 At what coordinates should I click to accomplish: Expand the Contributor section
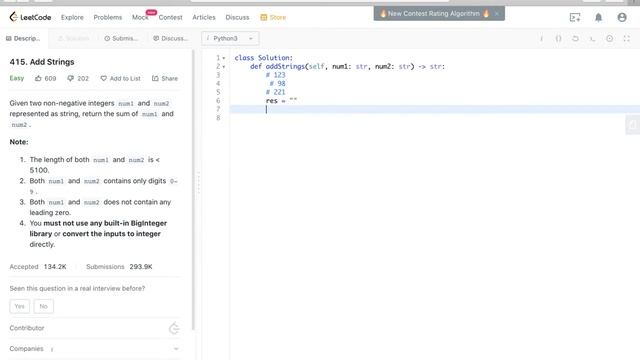(x=94, y=328)
